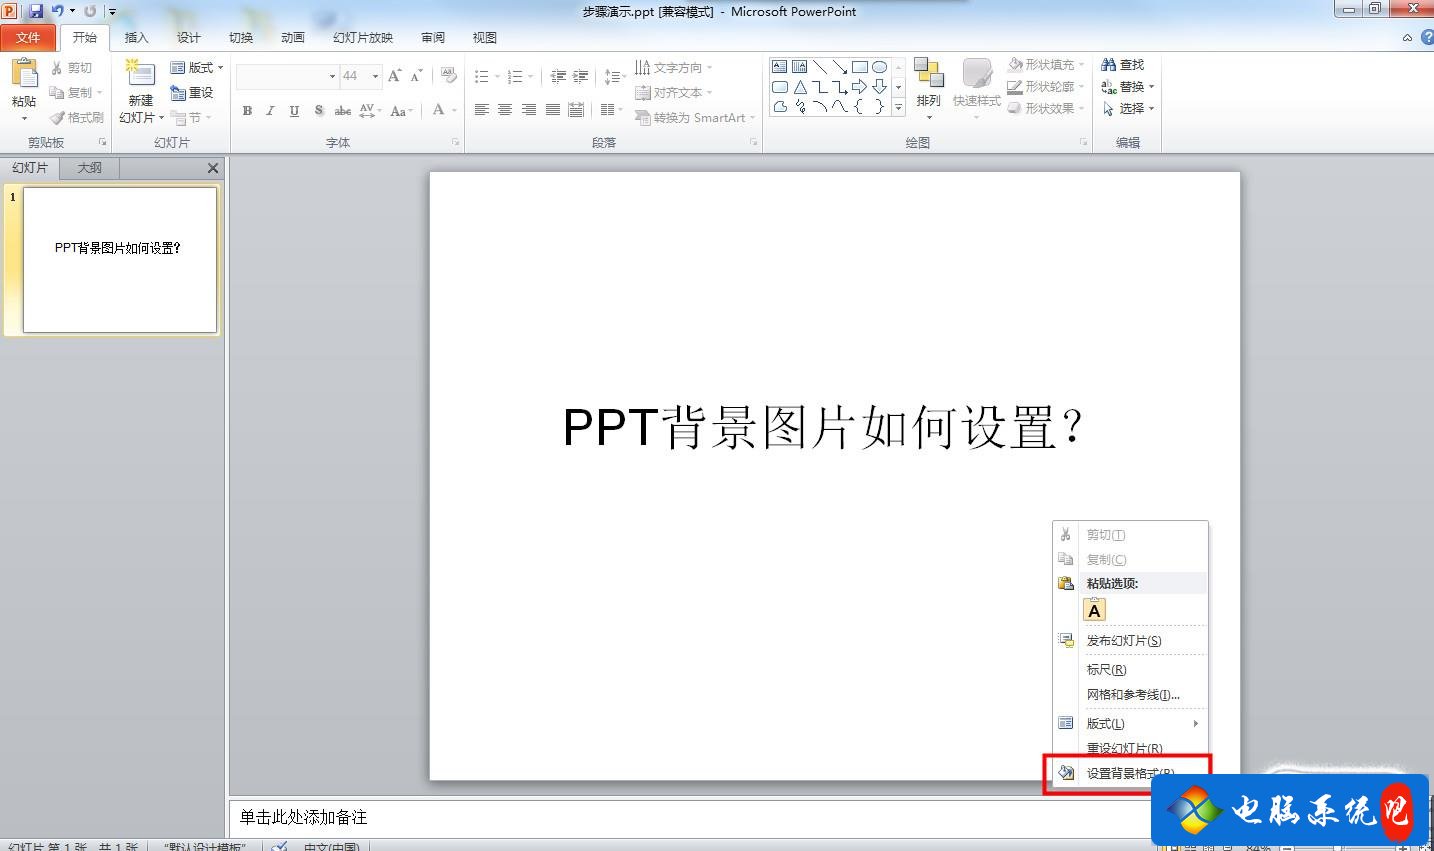Pick the straight line shape
Screen dimensions: 1434x851
pos(819,67)
